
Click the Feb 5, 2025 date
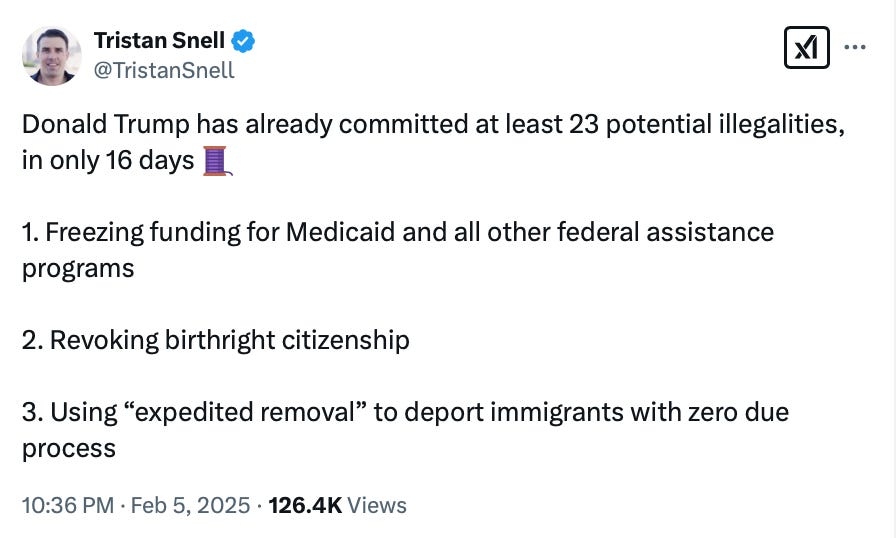(190, 505)
